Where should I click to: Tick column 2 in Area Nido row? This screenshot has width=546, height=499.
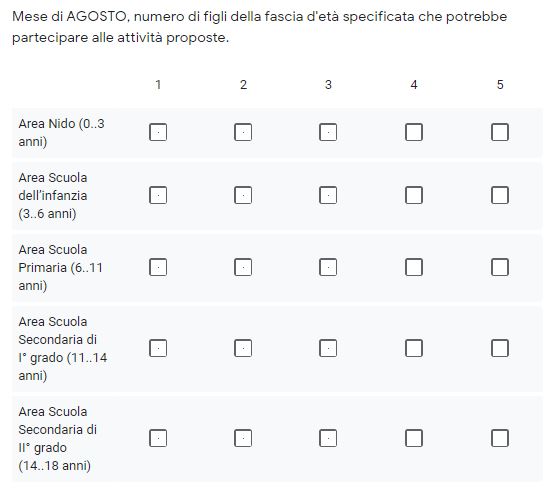click(x=243, y=132)
